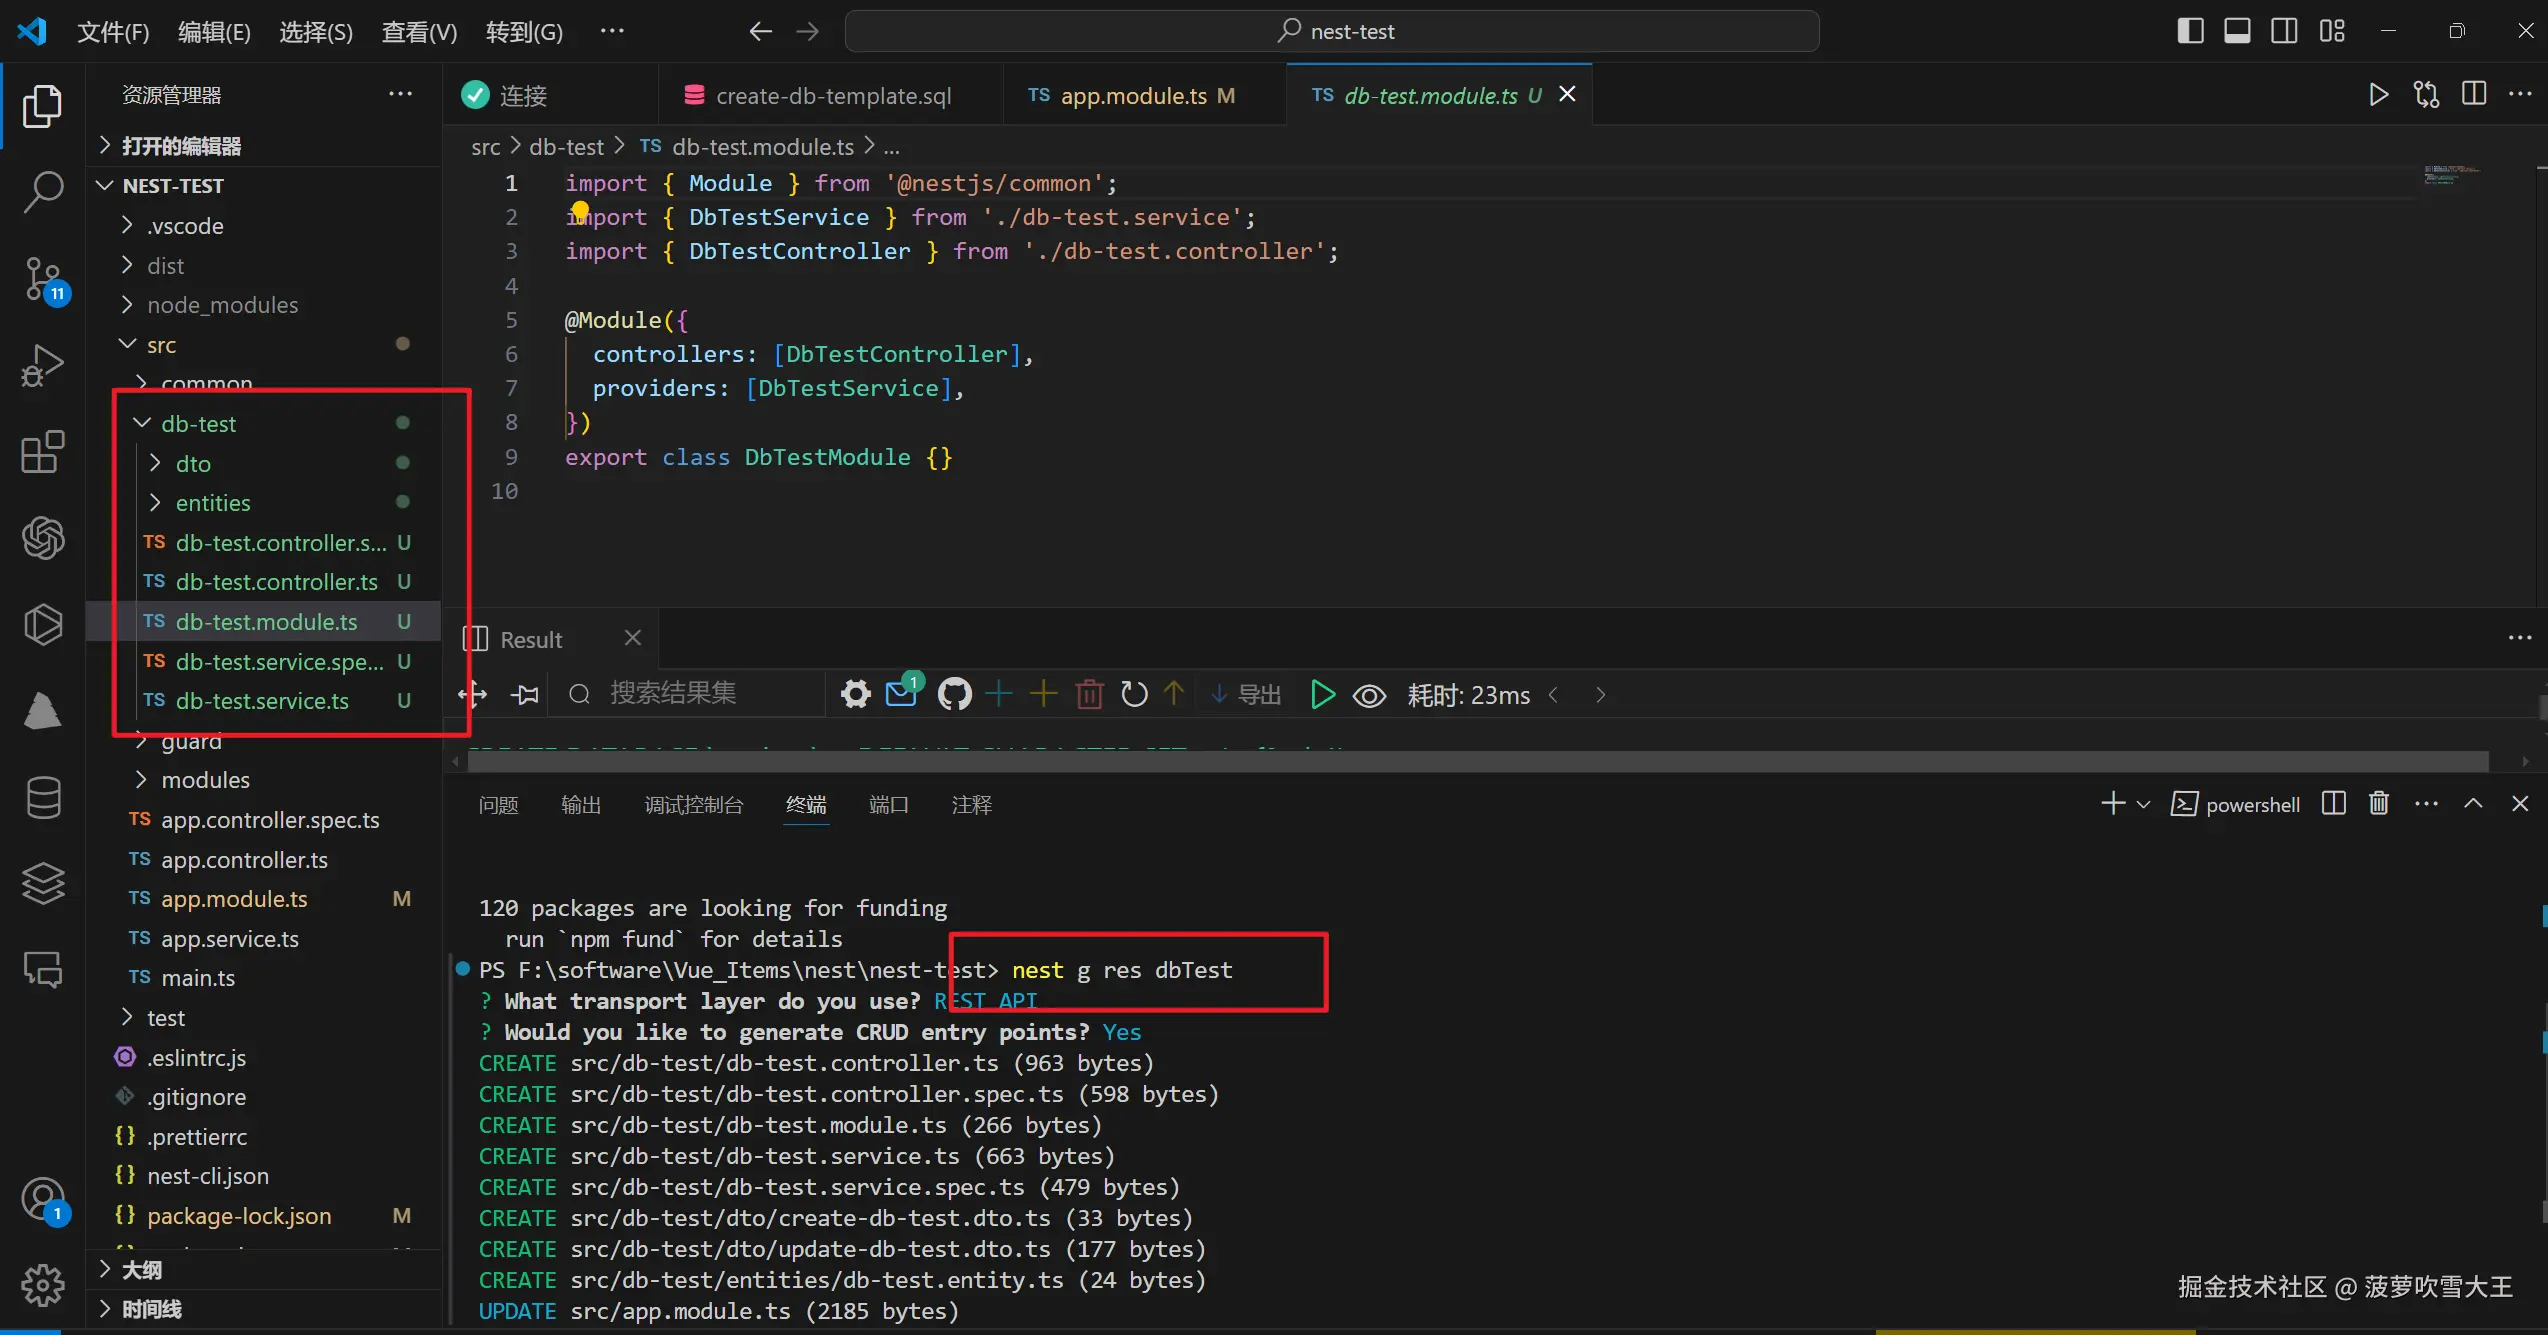Open the Source Control view
Image resolution: width=2548 pixels, height=1335 pixels.
pyautogui.click(x=43, y=278)
